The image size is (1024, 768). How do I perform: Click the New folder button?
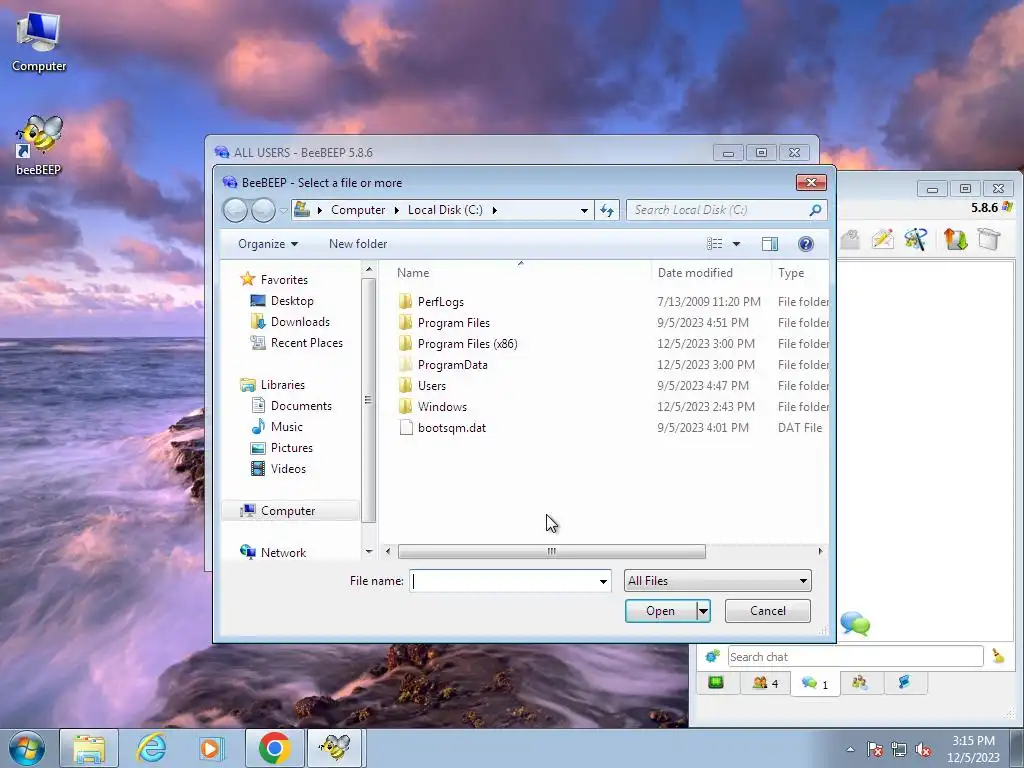pos(358,244)
